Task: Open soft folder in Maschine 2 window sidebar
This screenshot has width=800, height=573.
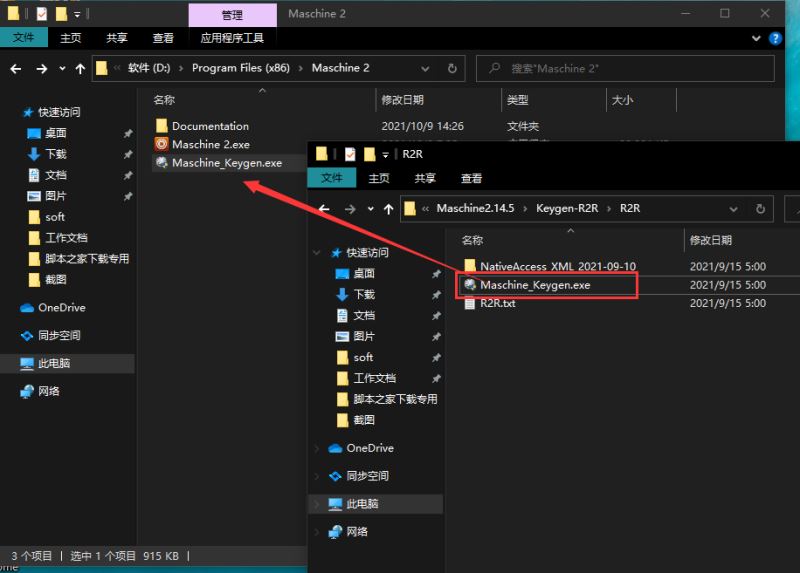Action: [x=55, y=217]
